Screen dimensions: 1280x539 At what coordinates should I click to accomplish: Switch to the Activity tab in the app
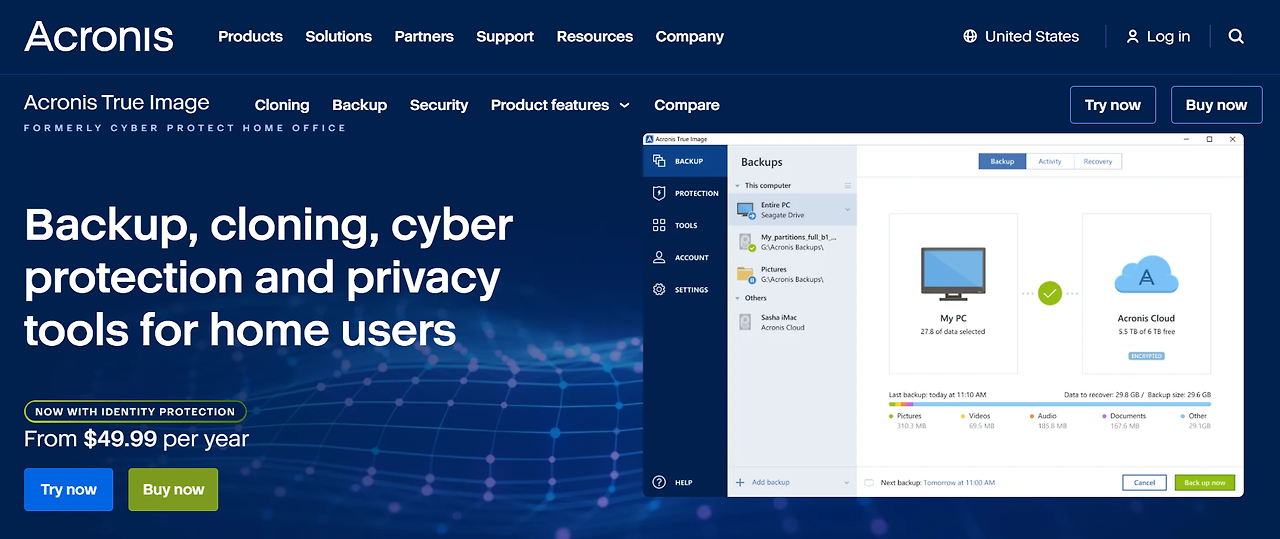click(1050, 161)
